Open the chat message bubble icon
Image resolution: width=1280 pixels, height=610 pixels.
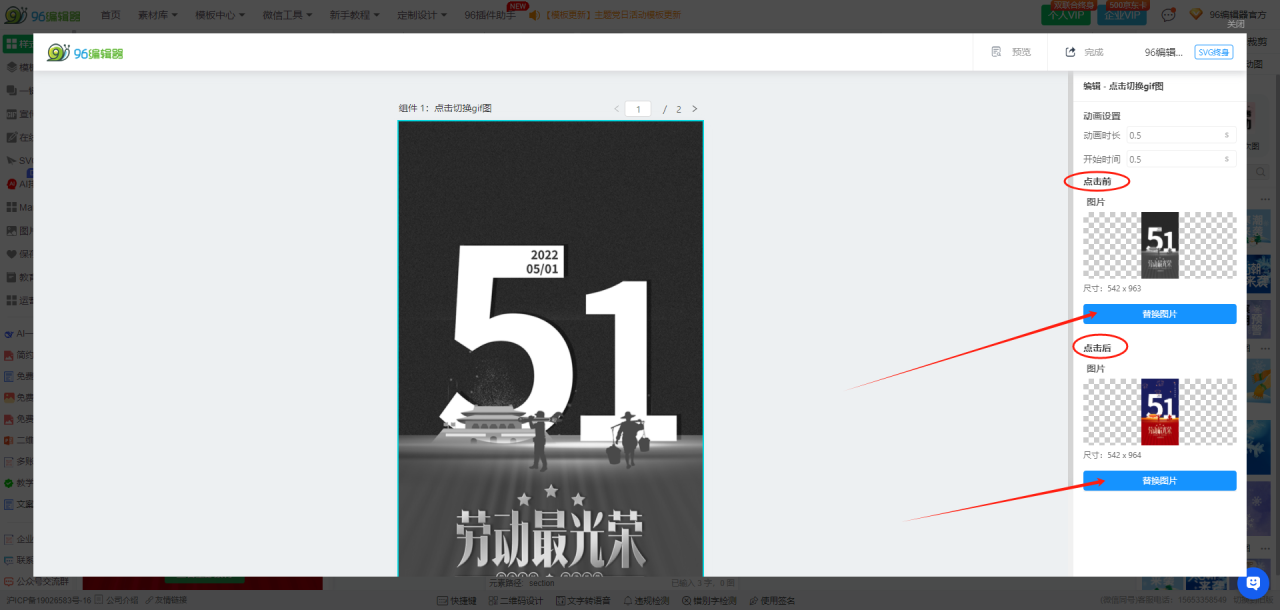coord(1168,15)
